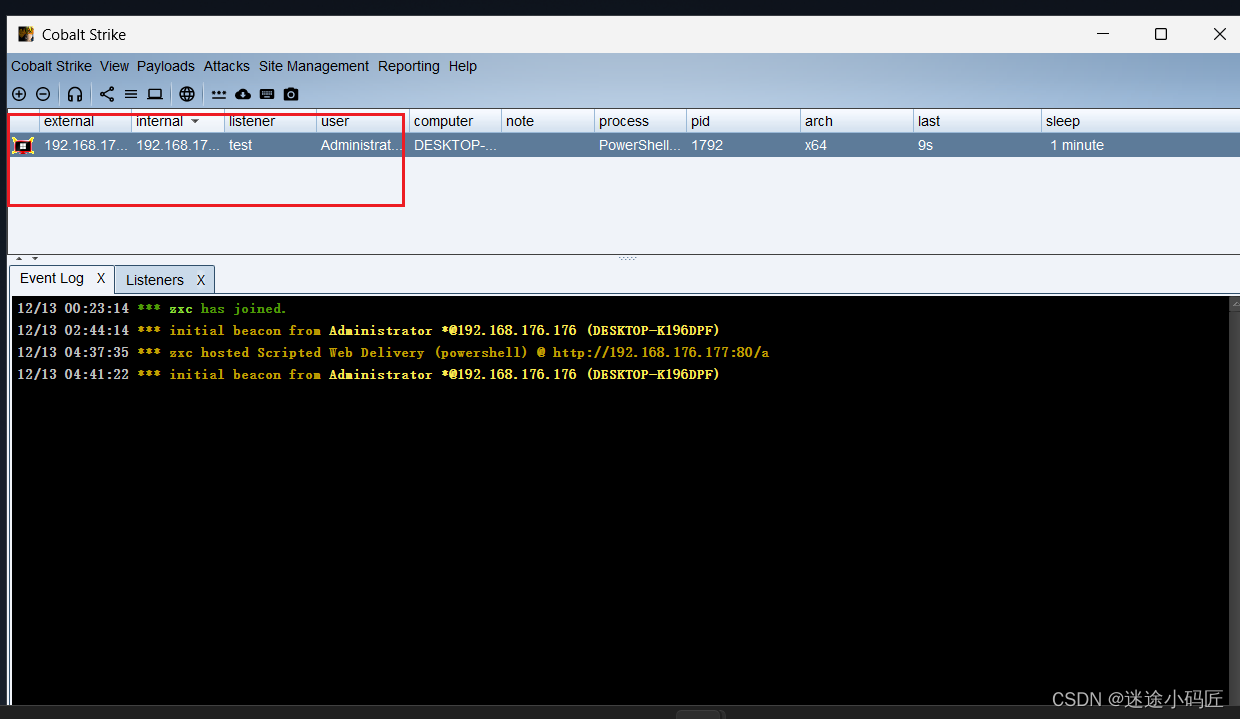The height and width of the screenshot is (719, 1240).
Task: Click the Disconnect minus icon
Action: 43,93
